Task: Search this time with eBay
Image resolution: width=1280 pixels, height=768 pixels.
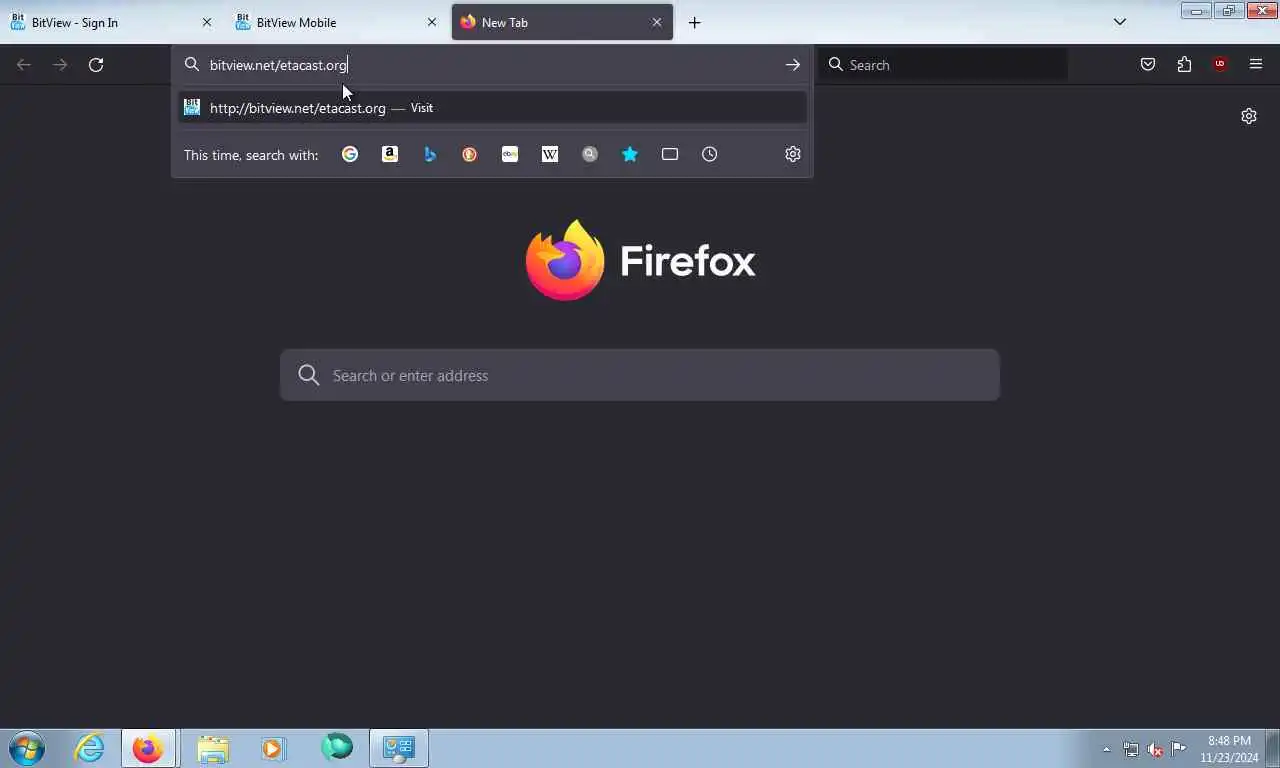Action: (510, 154)
